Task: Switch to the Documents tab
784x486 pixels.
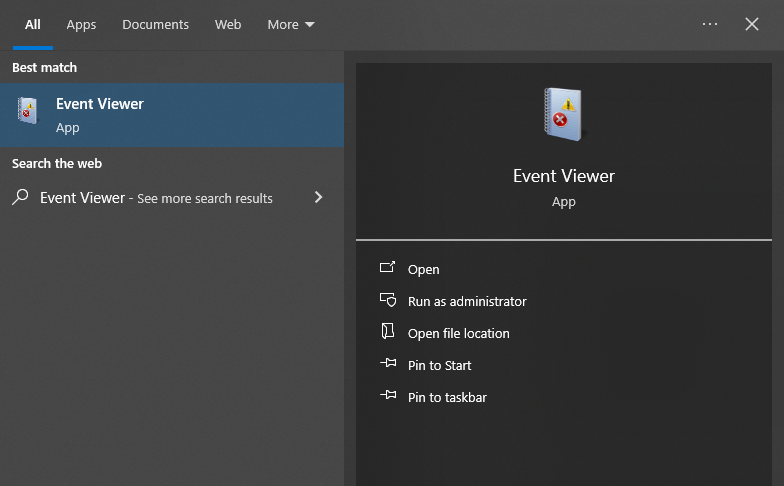Action: (x=155, y=24)
